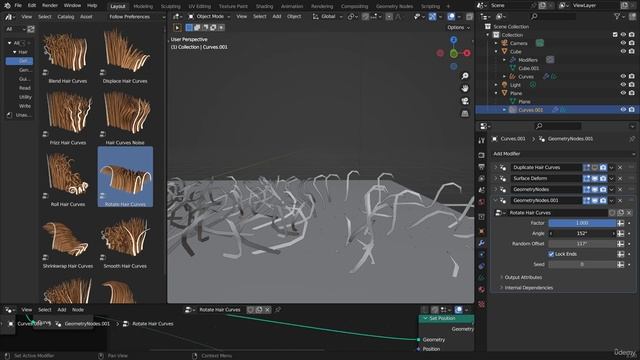640x360 pixels.
Task: Switch to the Geometry Nodes workspace tab
Action: (394, 6)
